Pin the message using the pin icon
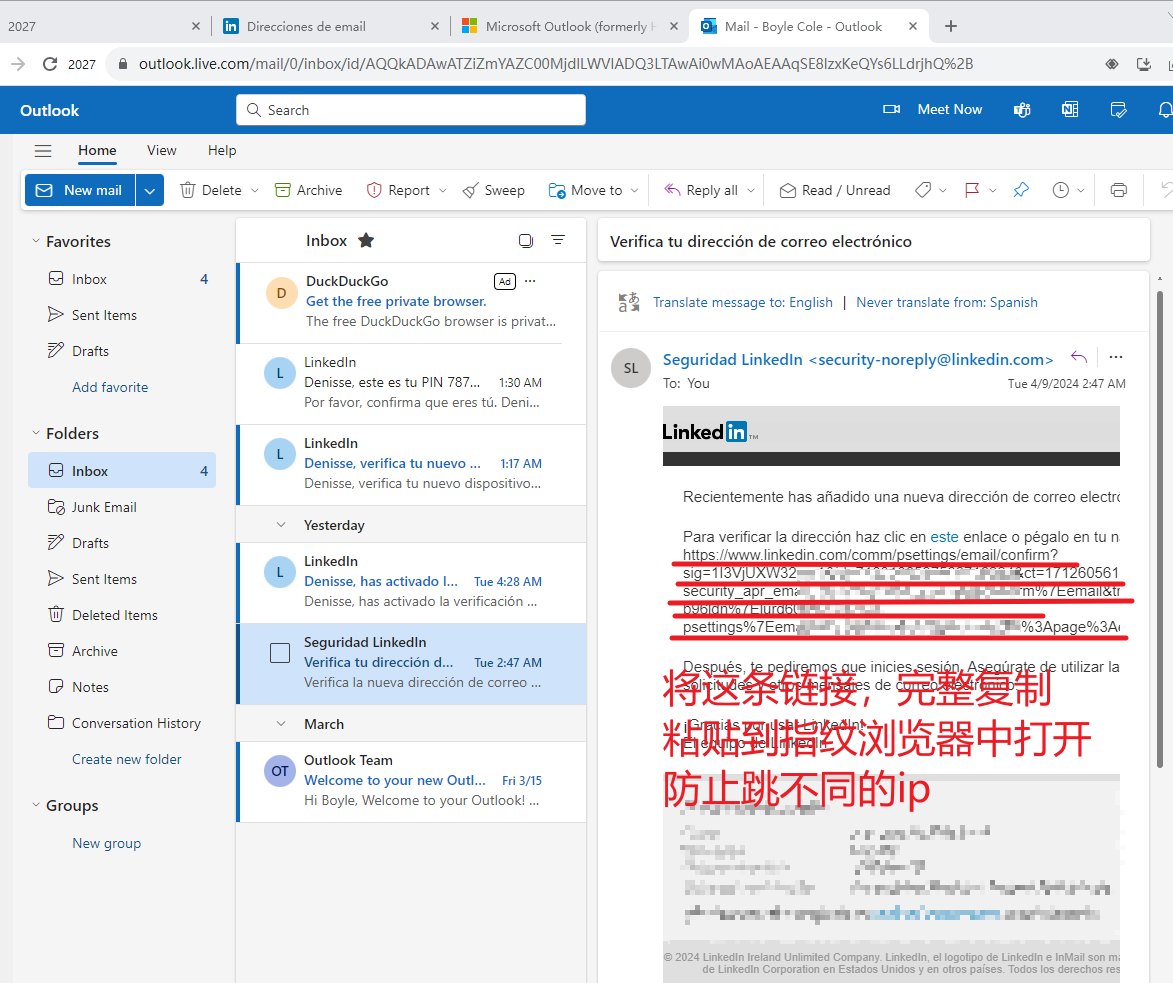 [x=1021, y=190]
